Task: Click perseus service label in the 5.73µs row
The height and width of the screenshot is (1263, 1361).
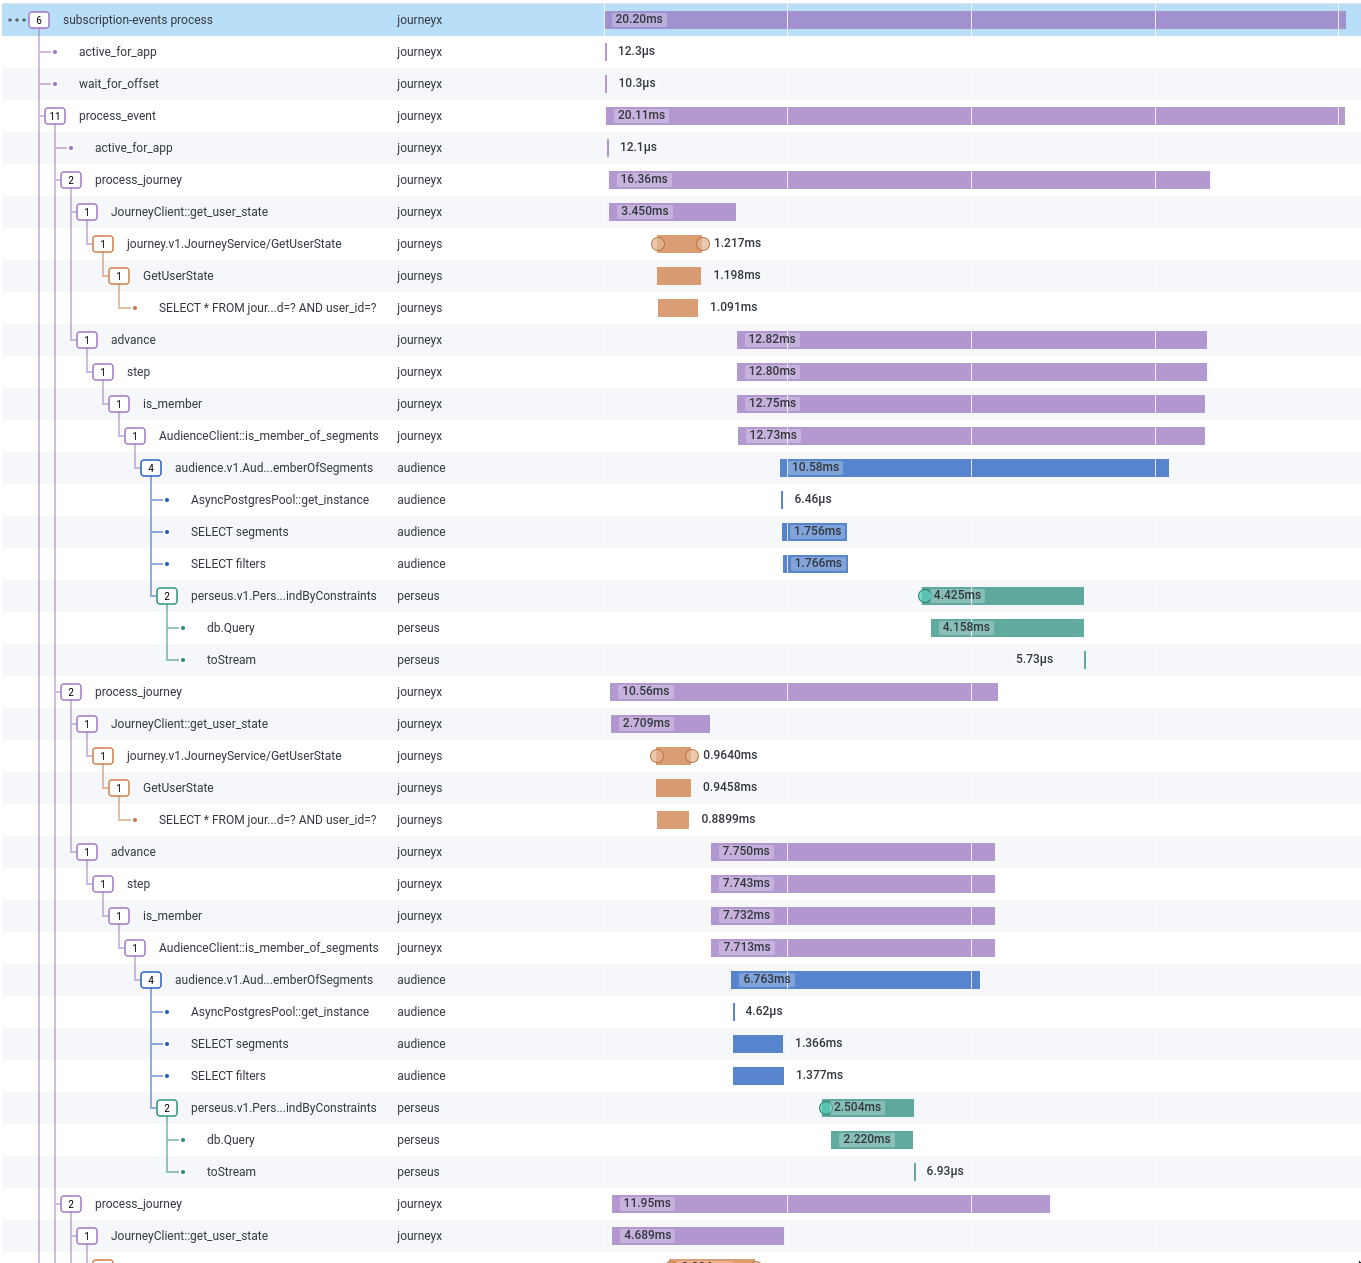Action: point(418,660)
